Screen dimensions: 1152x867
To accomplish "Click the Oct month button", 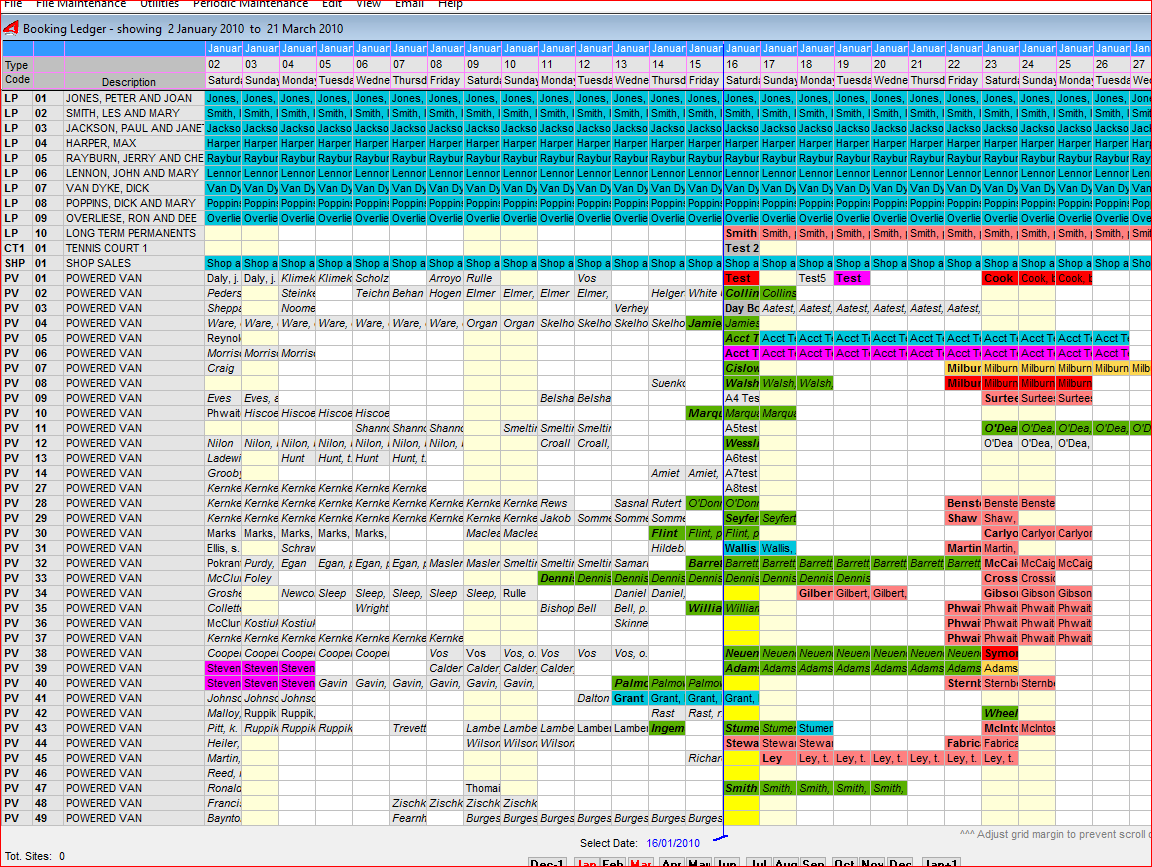I will click(x=845, y=861).
